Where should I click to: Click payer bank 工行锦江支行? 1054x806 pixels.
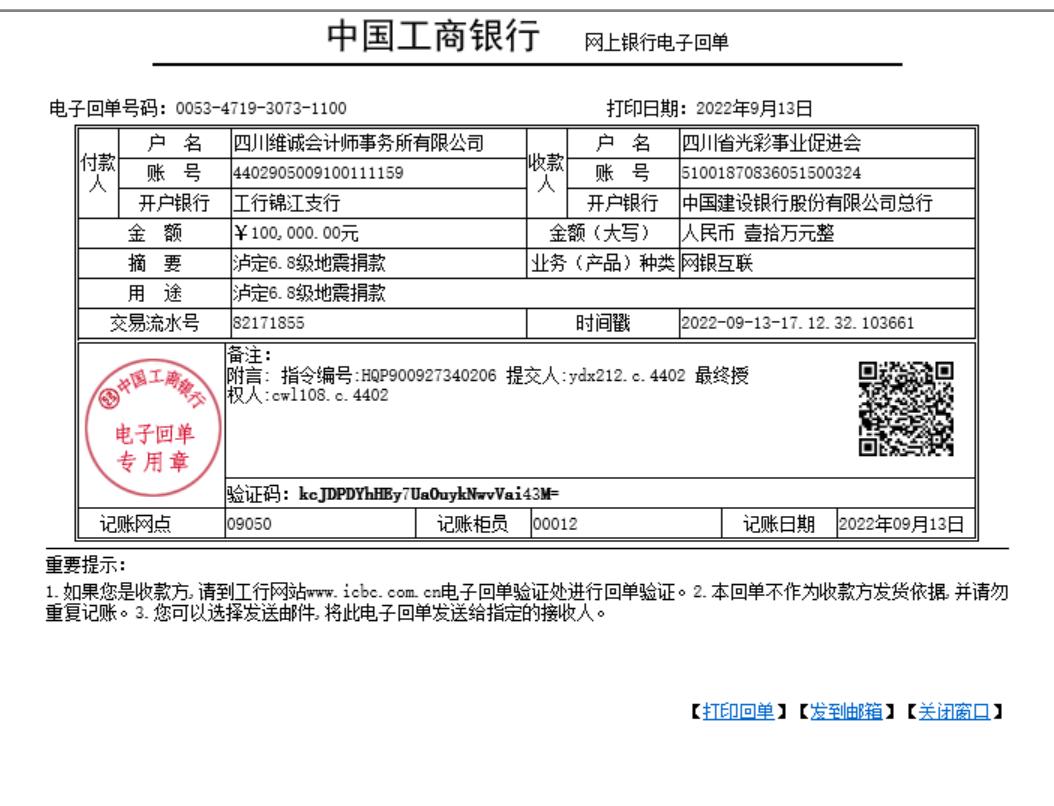[286, 203]
